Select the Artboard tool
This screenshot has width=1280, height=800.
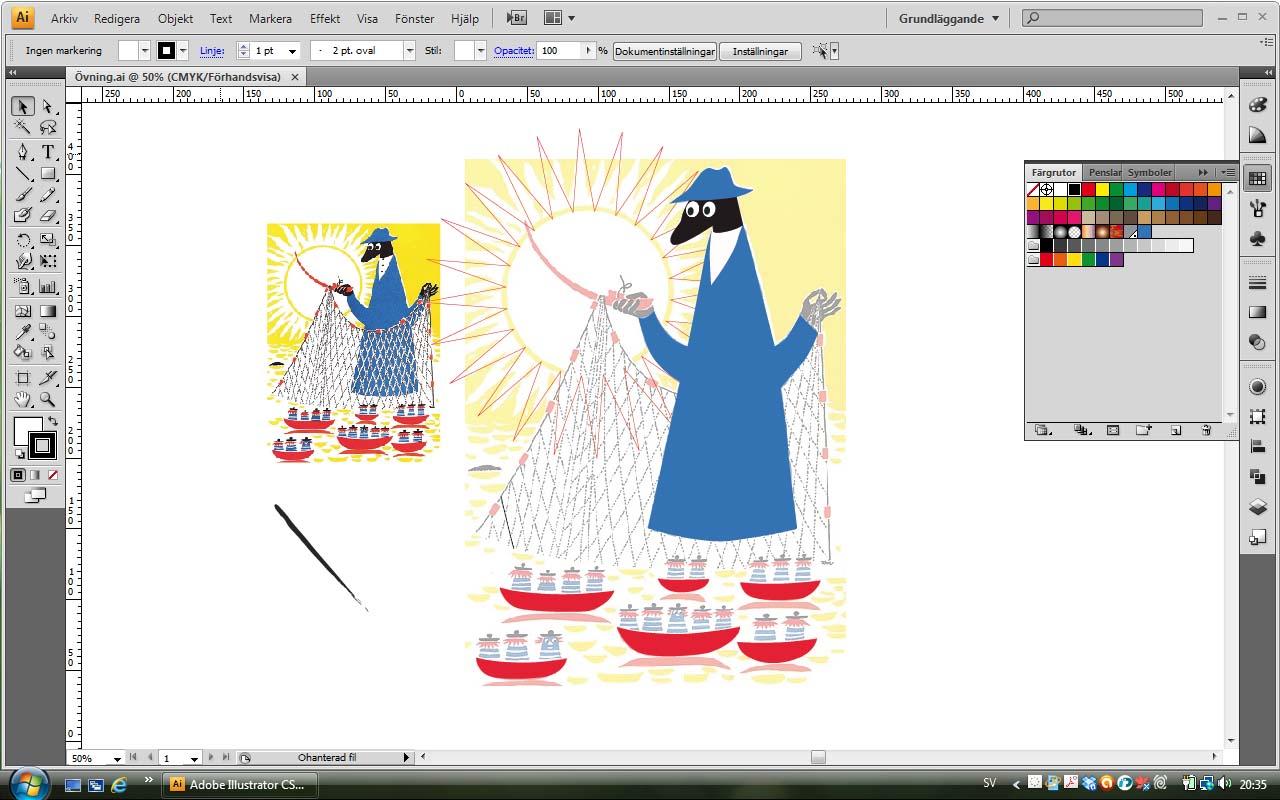(22, 378)
